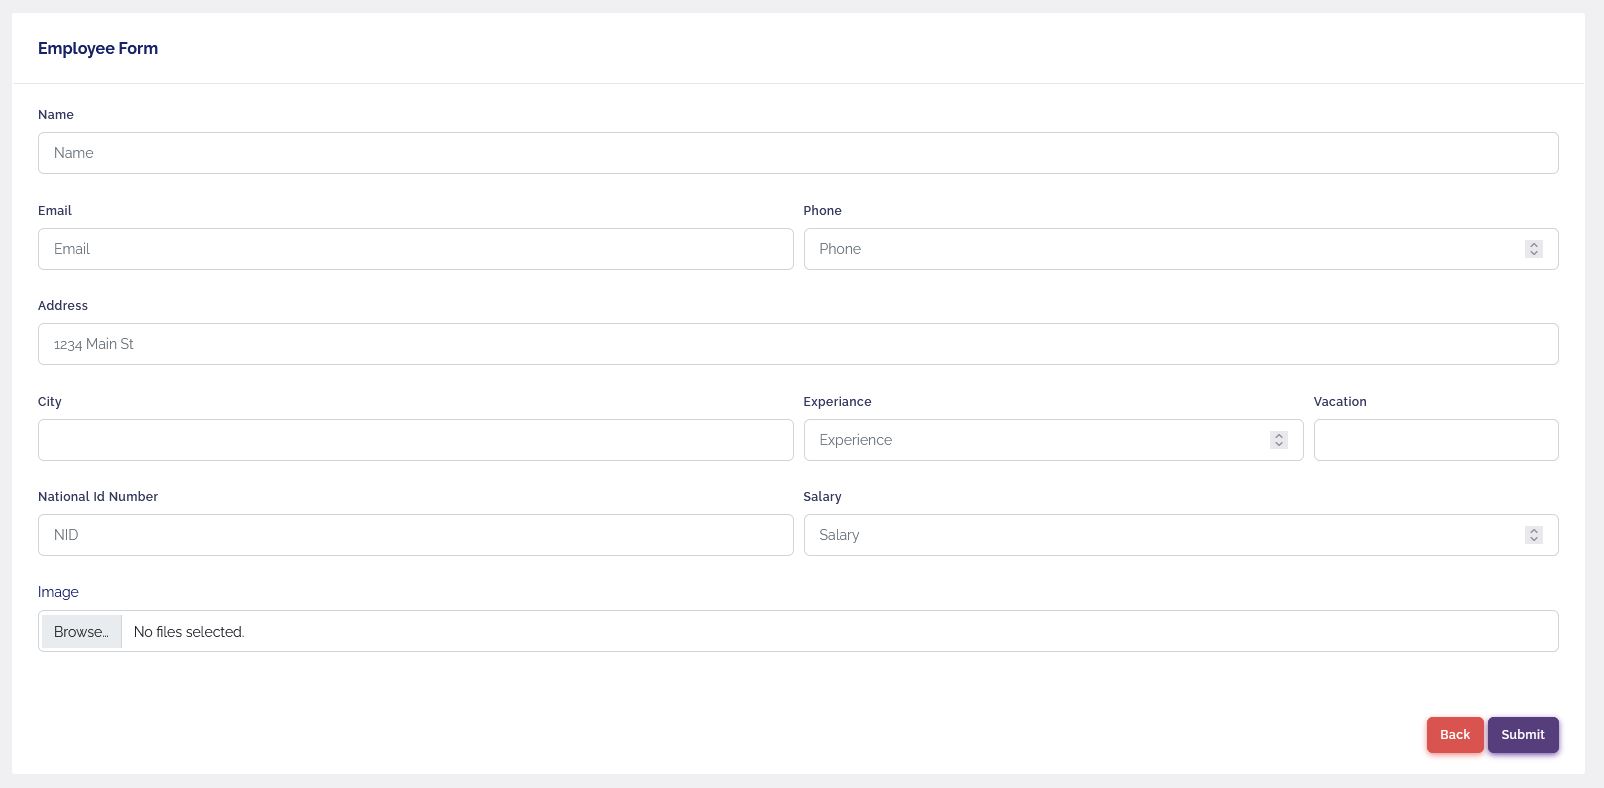Click the 'No files selected.' text

click(x=189, y=632)
